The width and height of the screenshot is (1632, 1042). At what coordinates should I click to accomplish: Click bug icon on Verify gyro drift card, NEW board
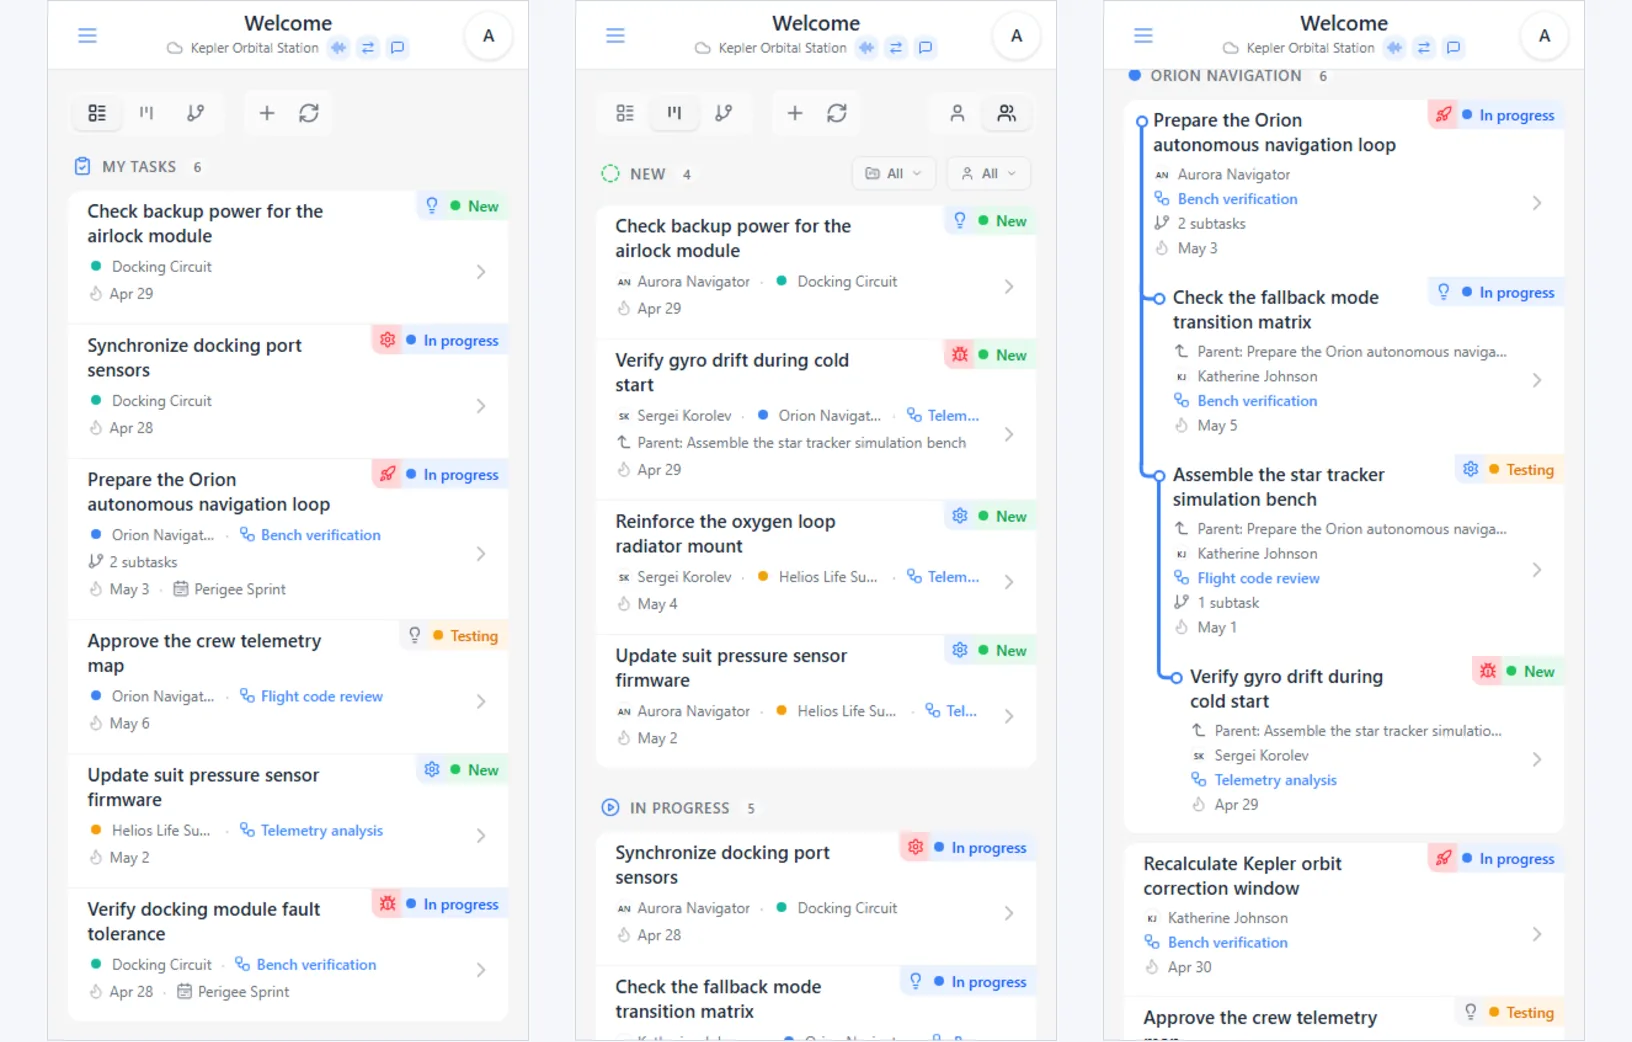960,355
